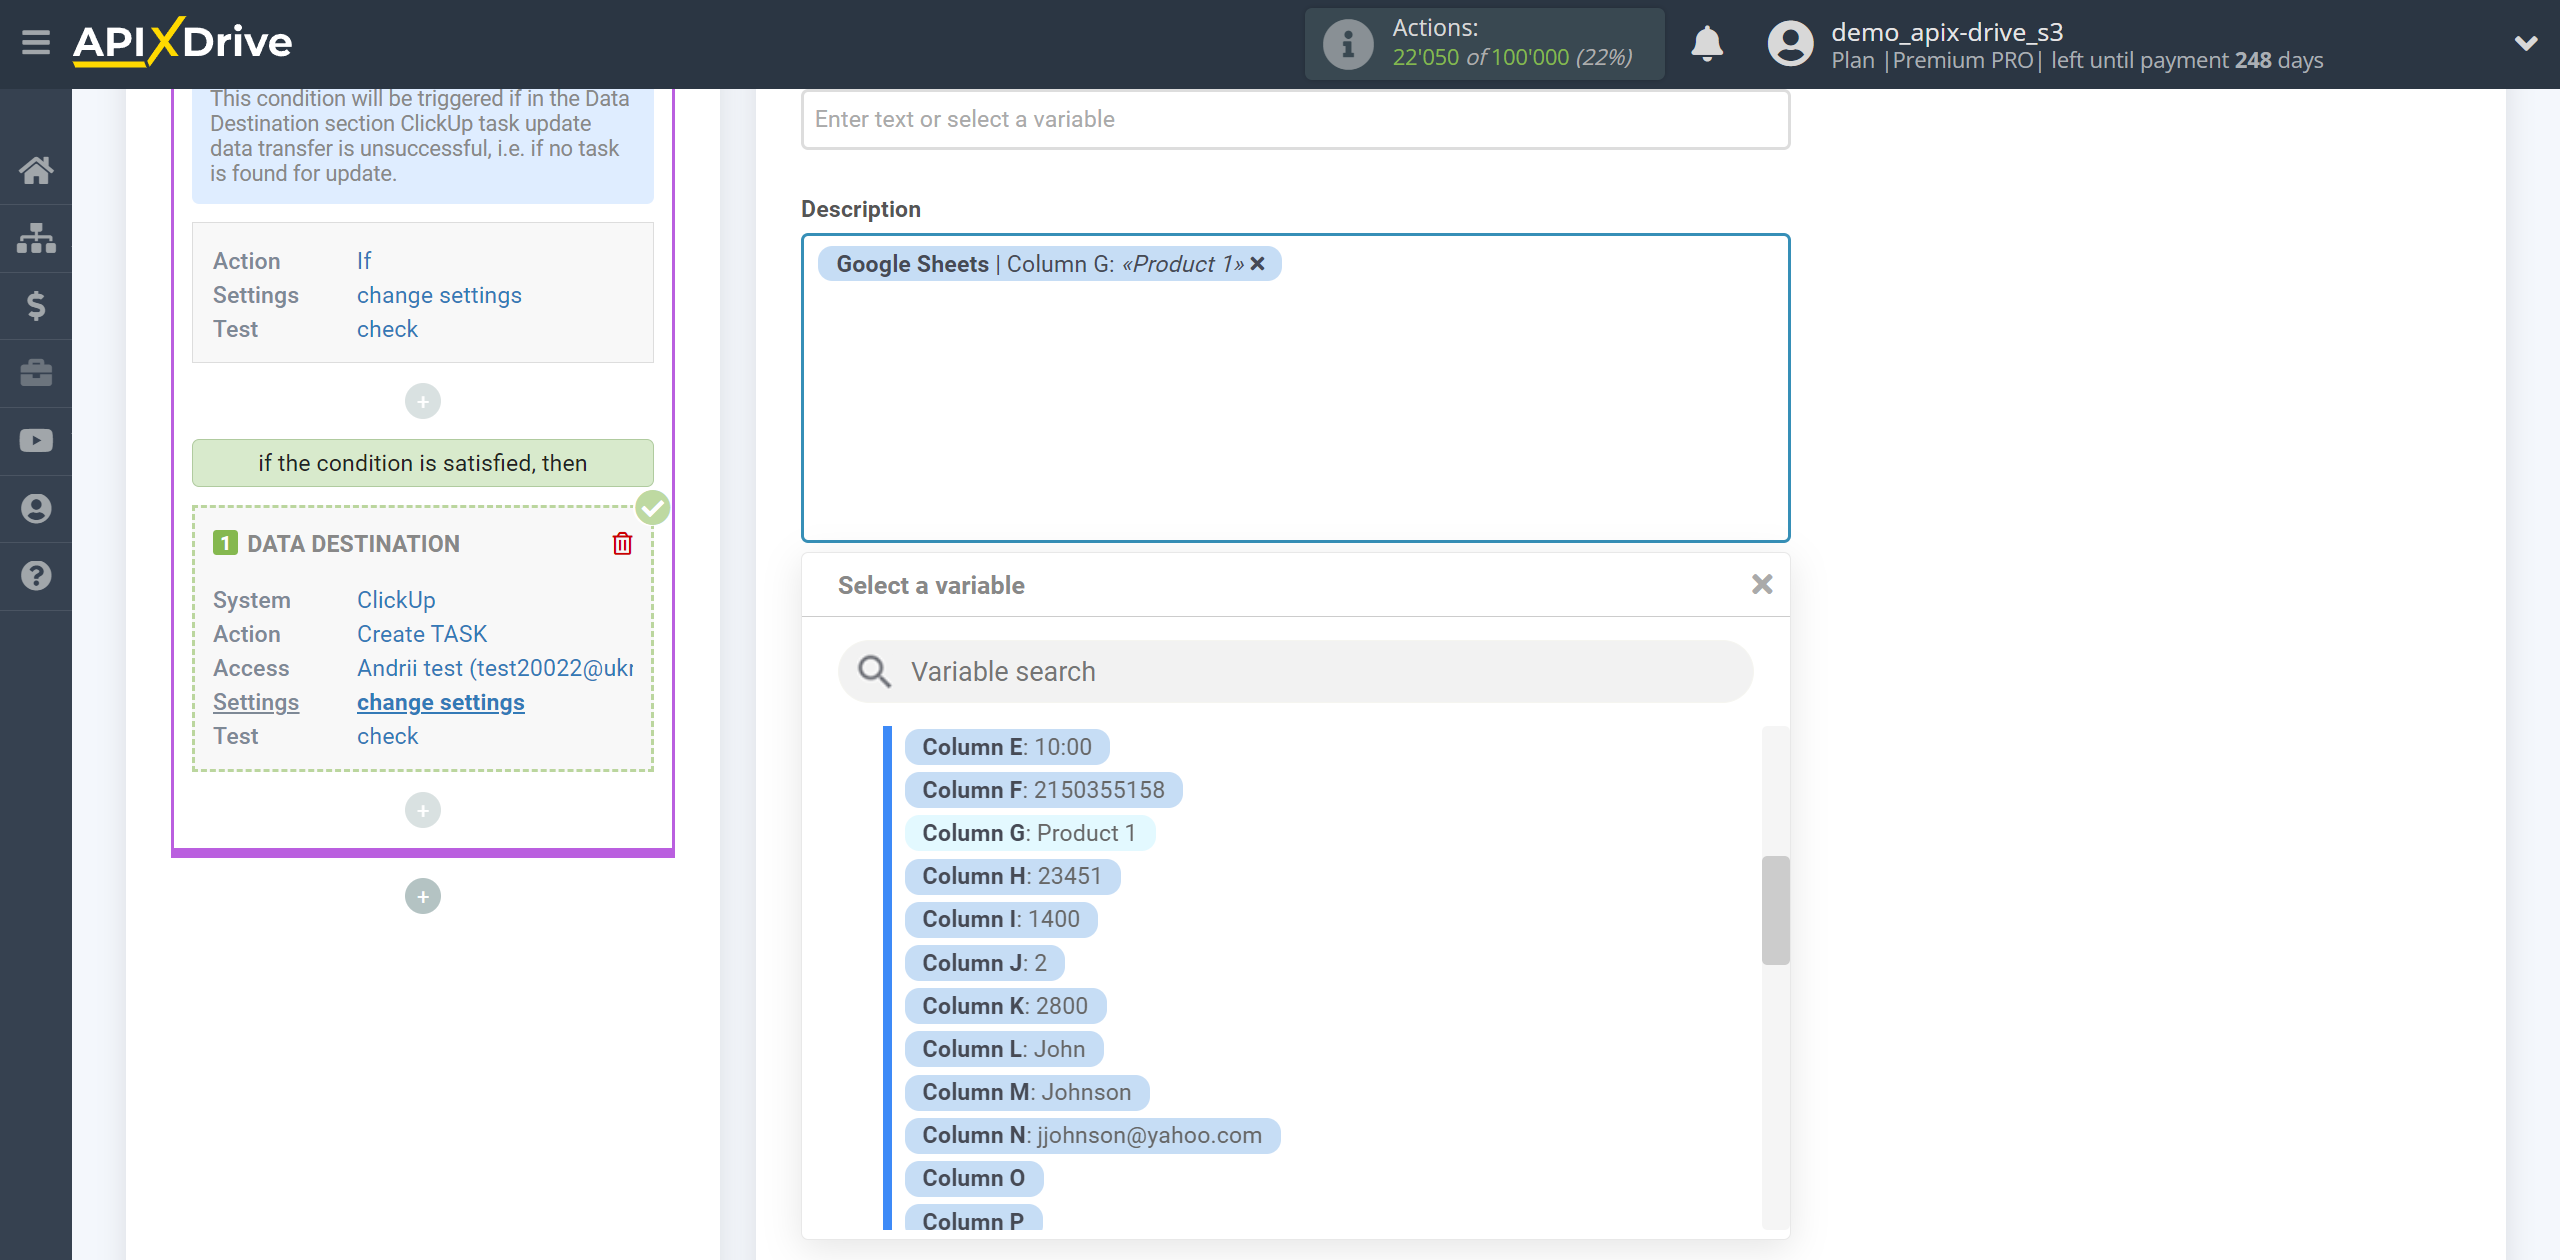This screenshot has height=1260, width=2560.
Task: Click check link for the If action test
Action: click(x=387, y=329)
